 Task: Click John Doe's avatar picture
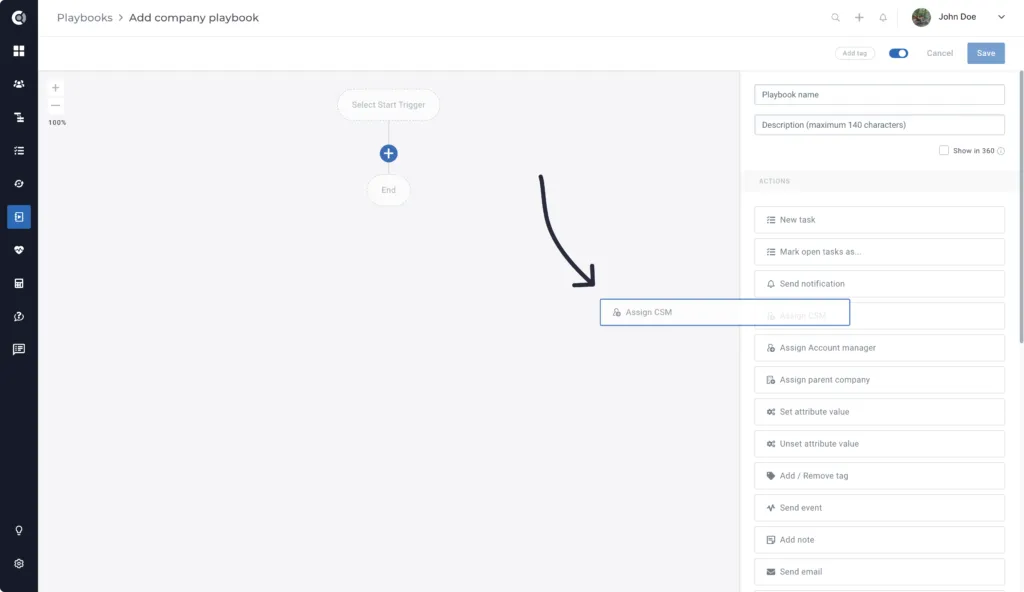pos(921,17)
